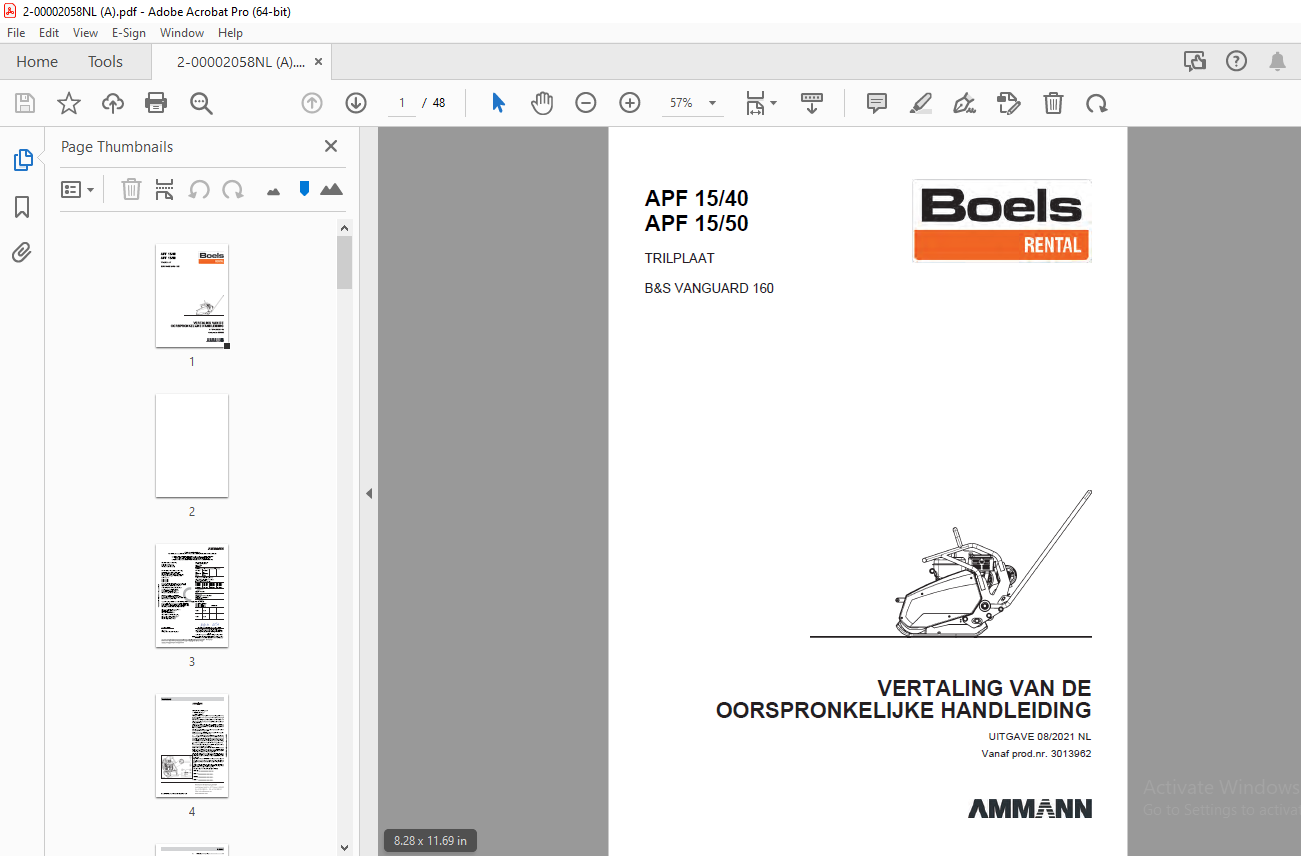Viewport: 1301px width, 856px height.
Task: Select the blank page 2 thumbnail
Action: click(192, 446)
